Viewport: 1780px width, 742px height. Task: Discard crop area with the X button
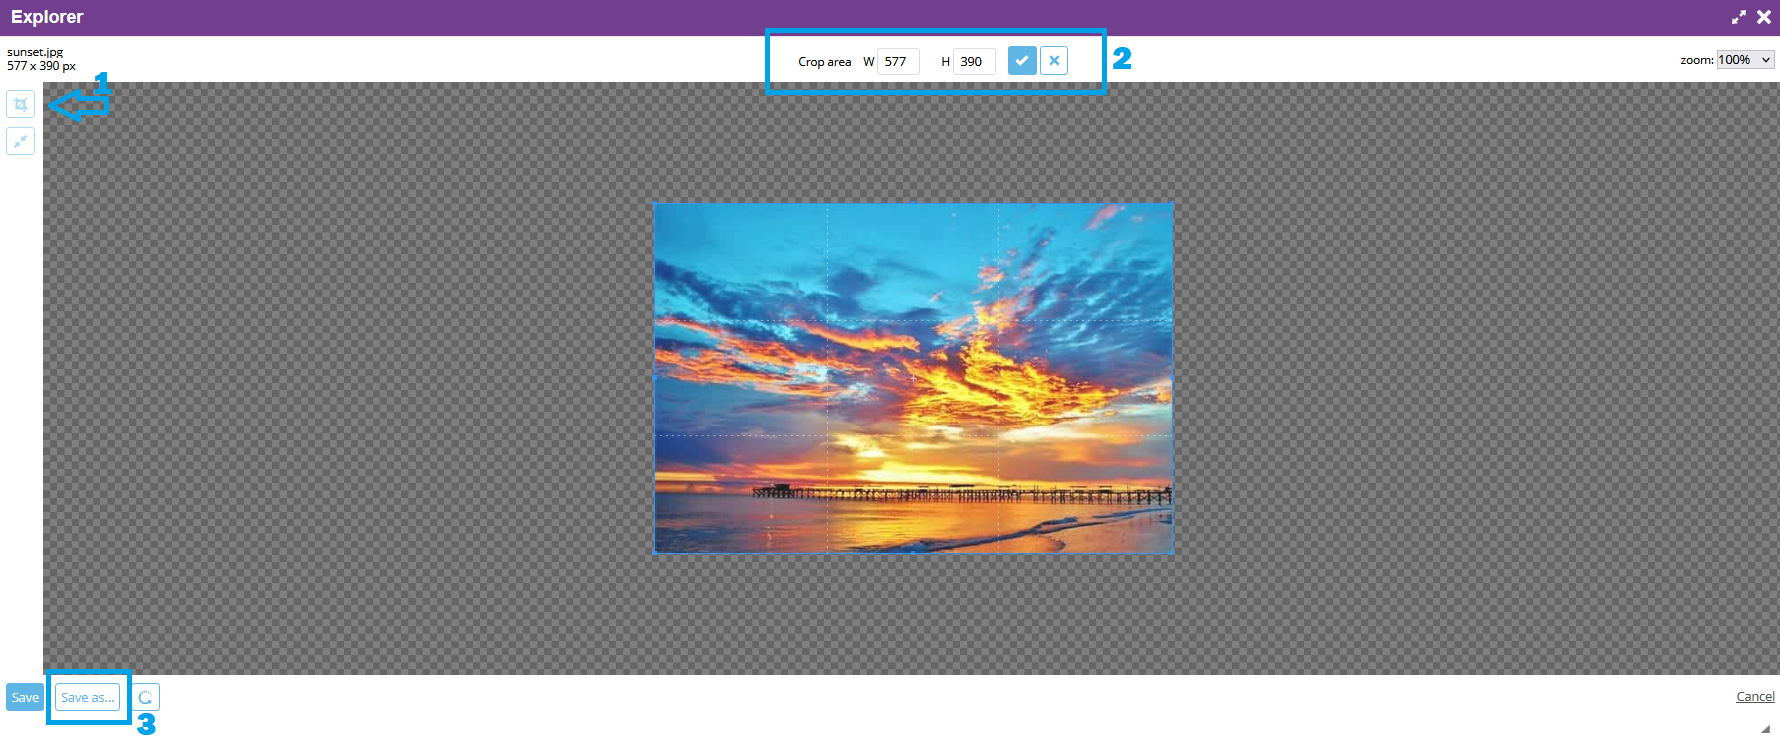click(x=1054, y=61)
